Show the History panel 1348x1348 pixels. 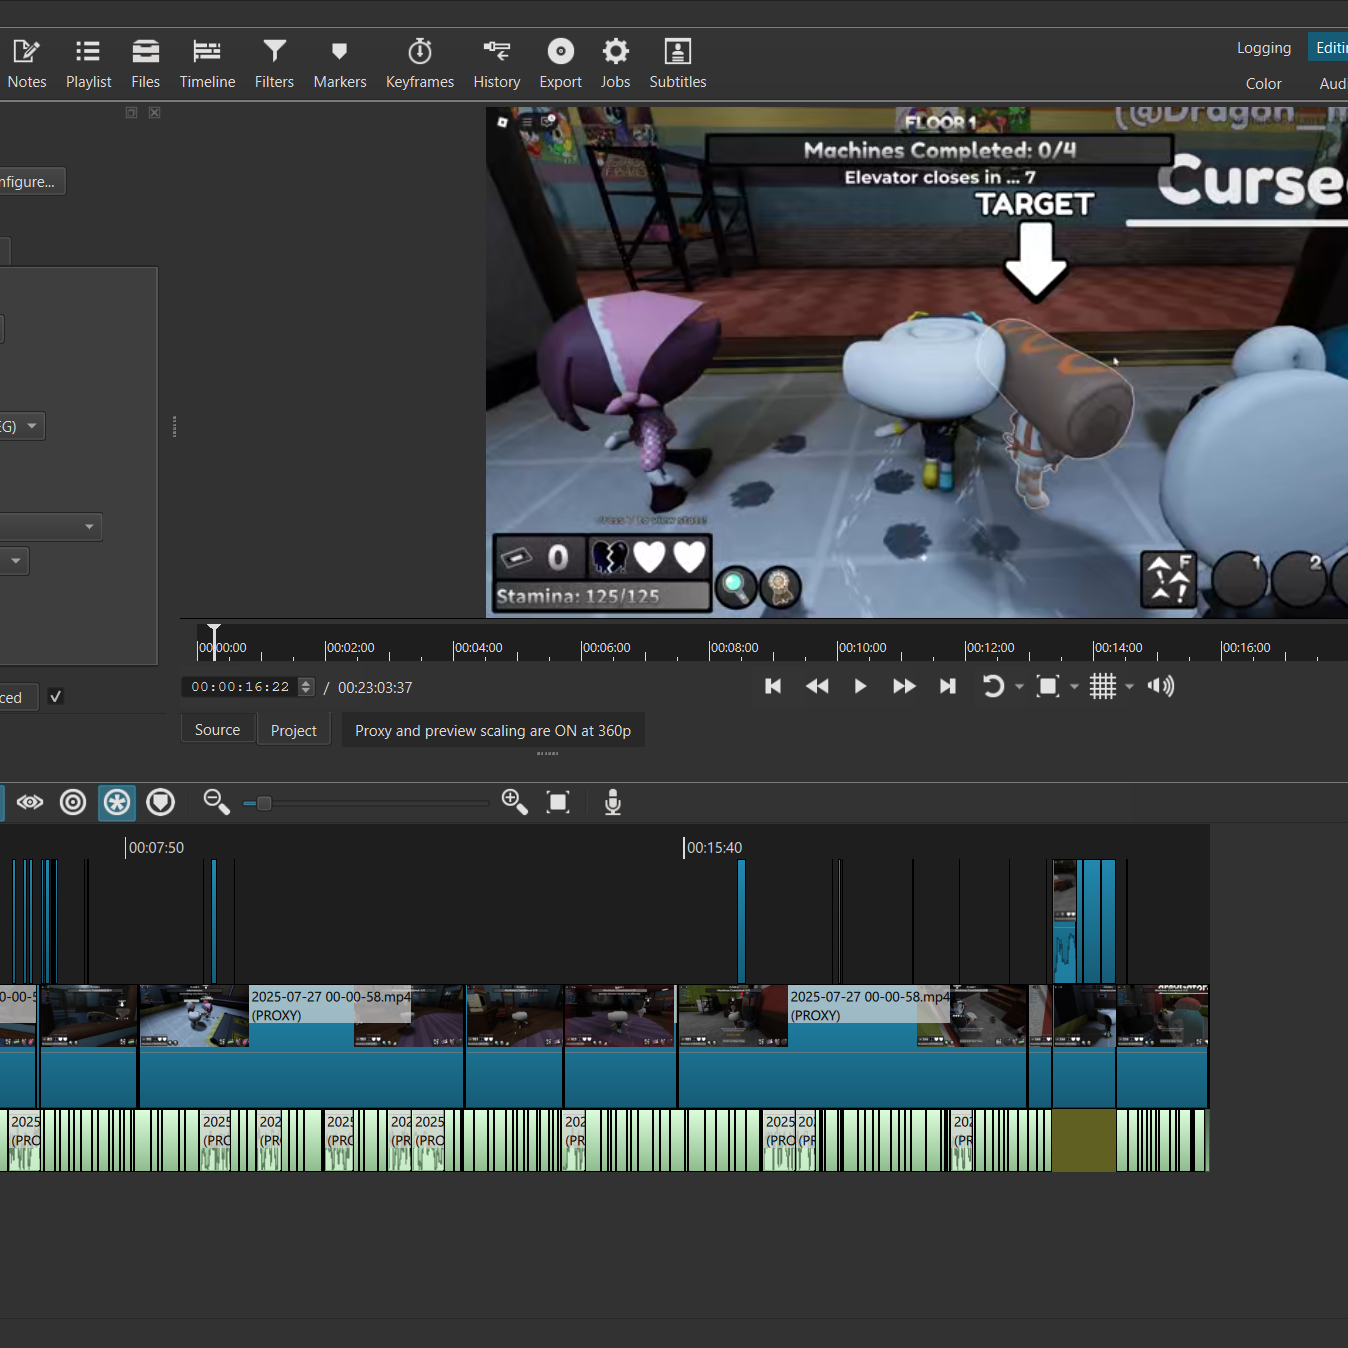496,64
